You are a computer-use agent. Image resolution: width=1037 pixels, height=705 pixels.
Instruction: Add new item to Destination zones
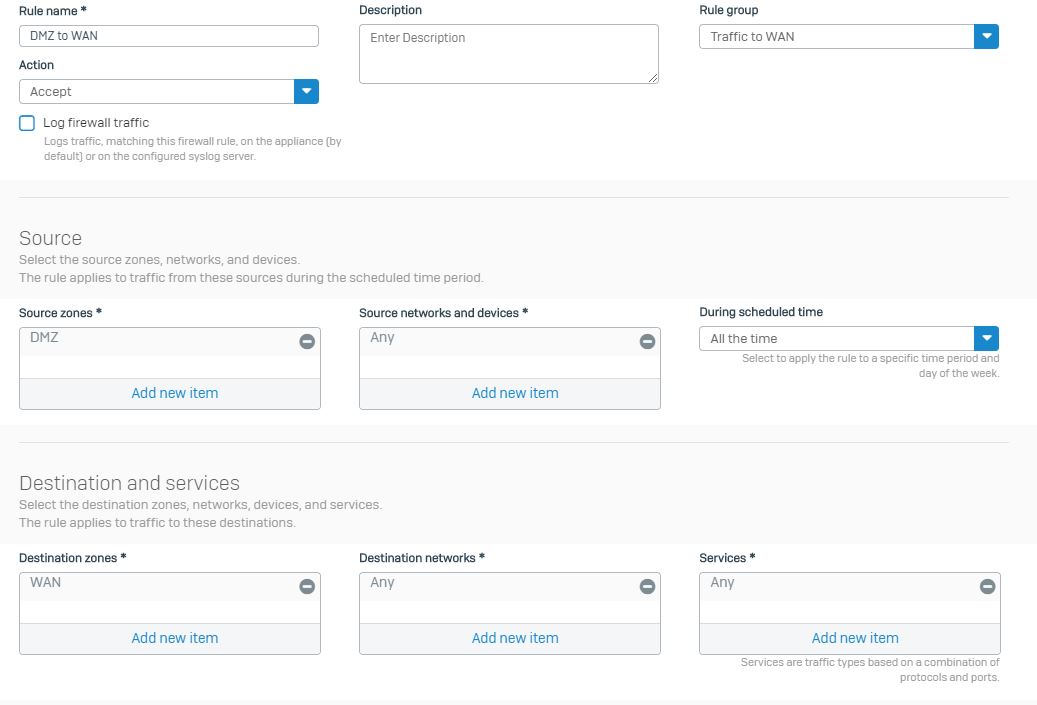(175, 638)
